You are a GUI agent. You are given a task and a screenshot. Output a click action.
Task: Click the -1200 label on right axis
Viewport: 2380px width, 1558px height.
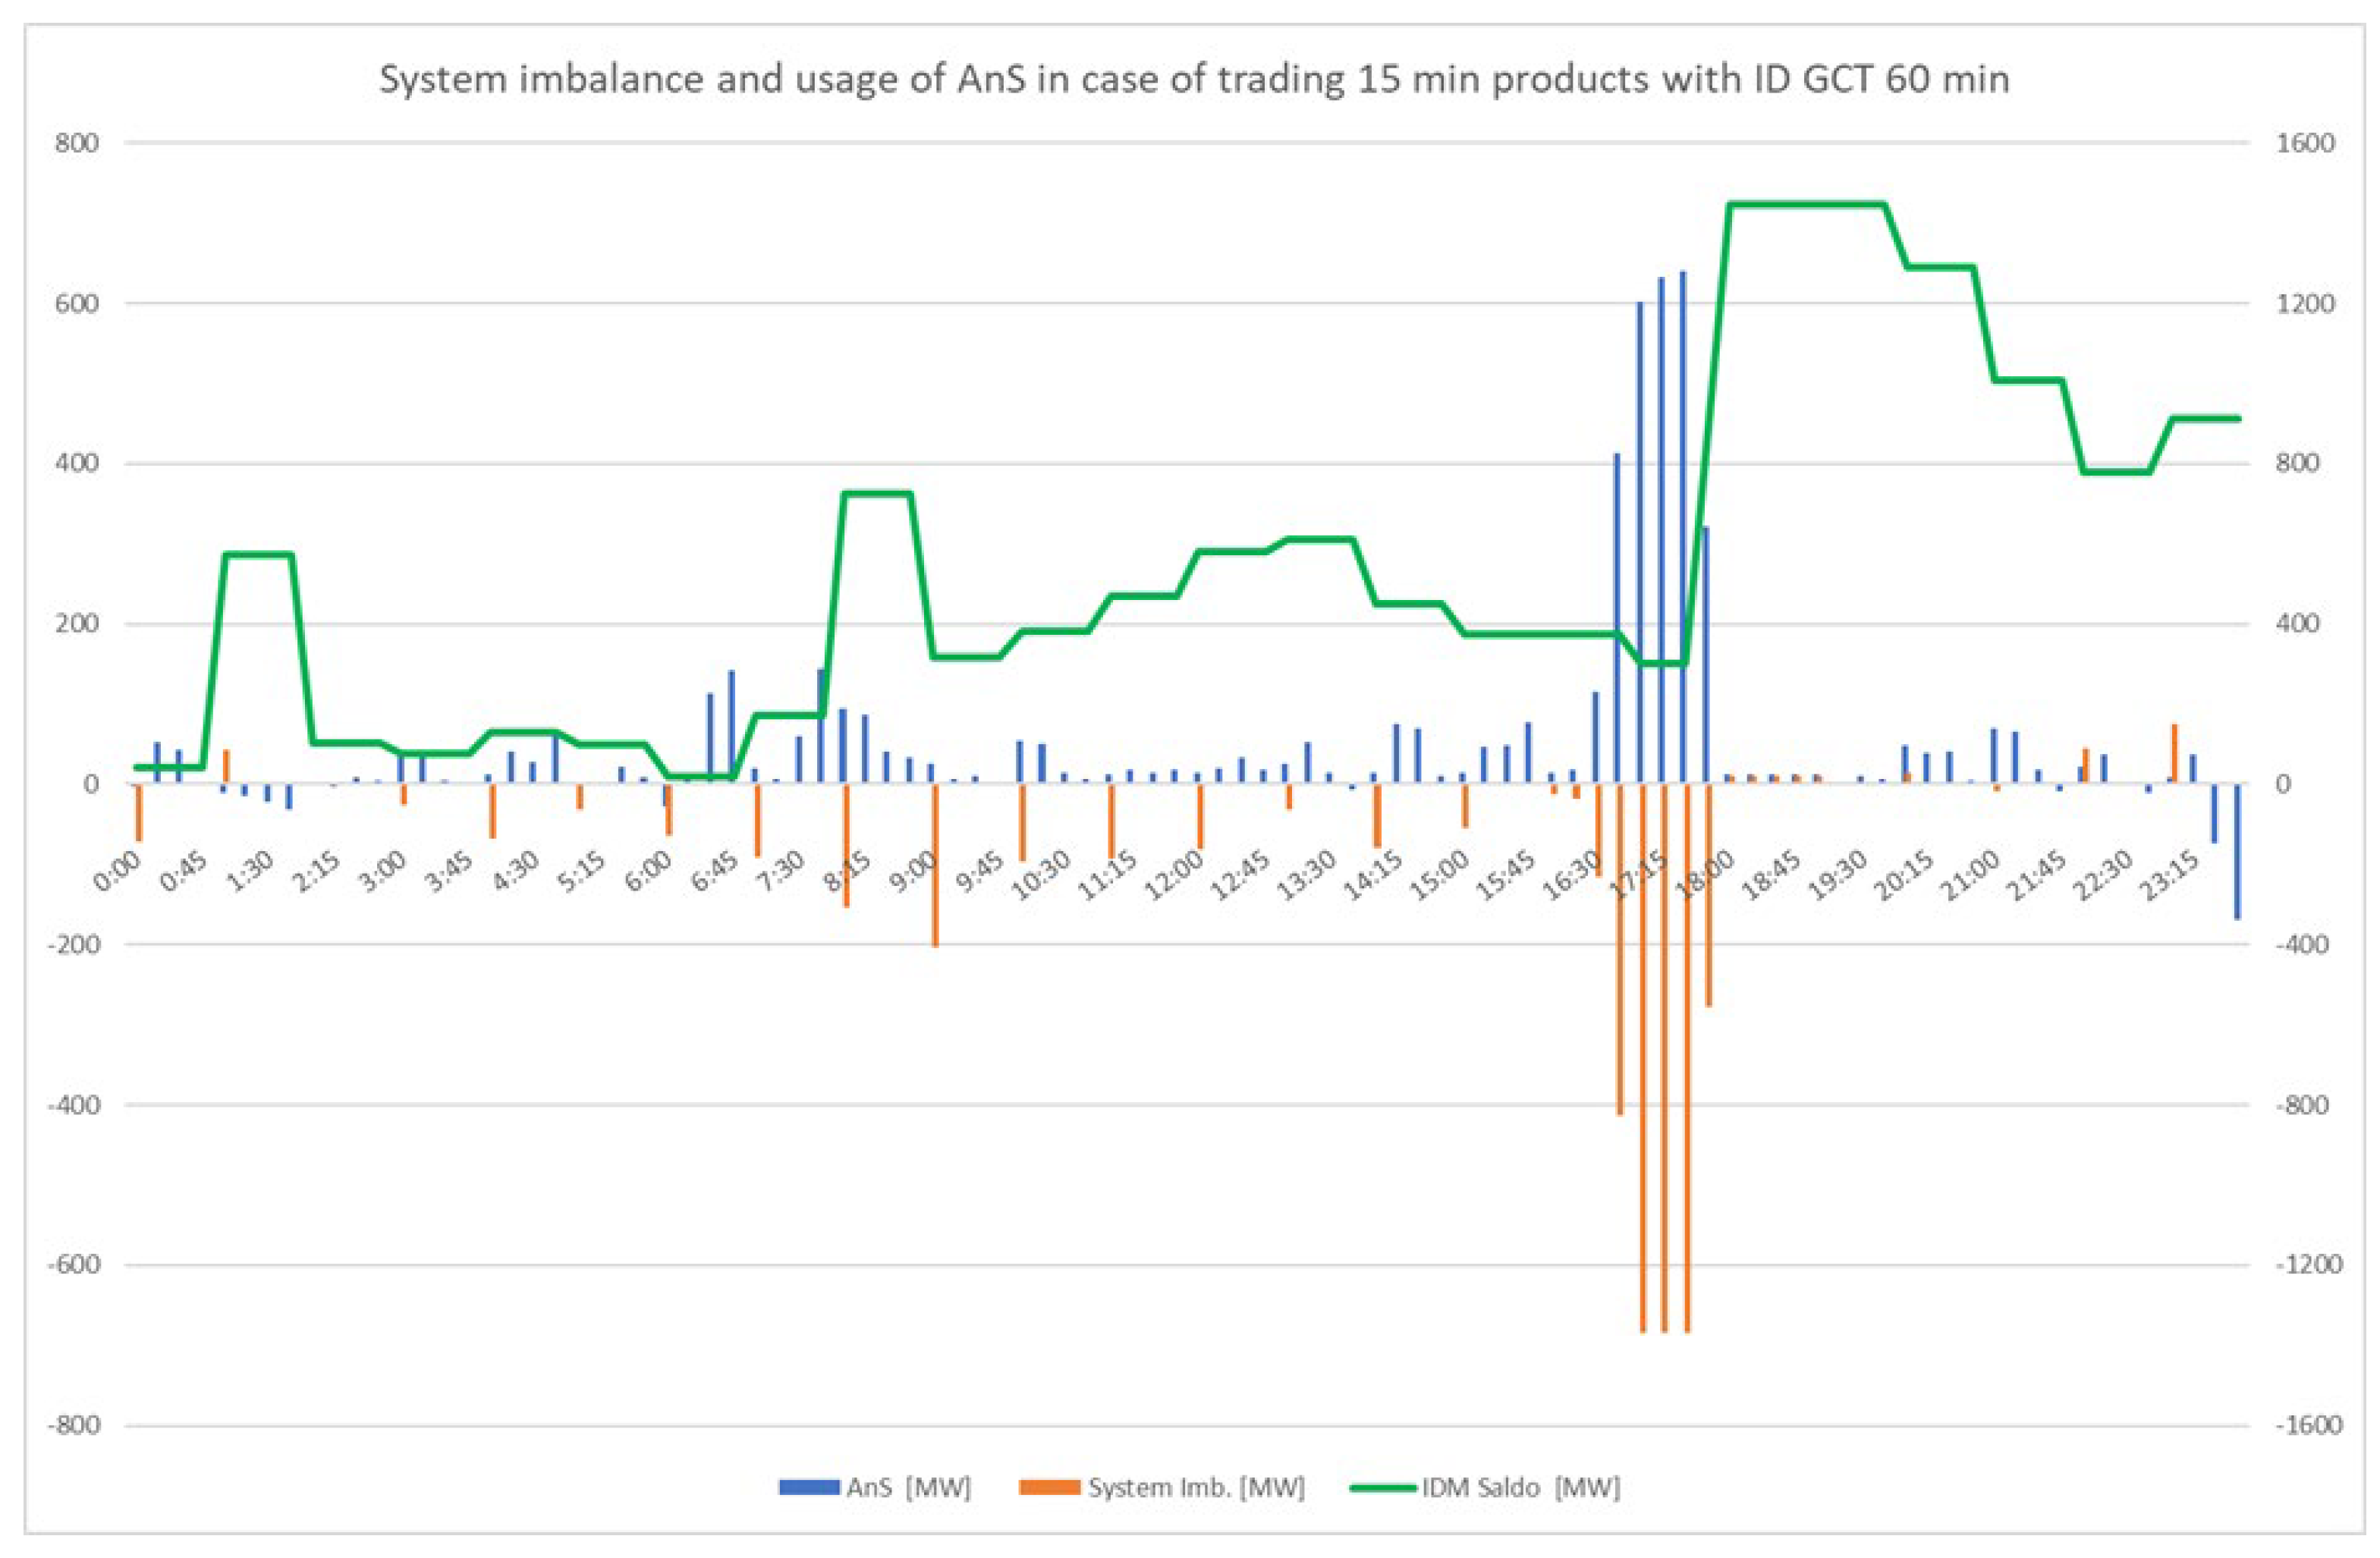[2310, 1265]
